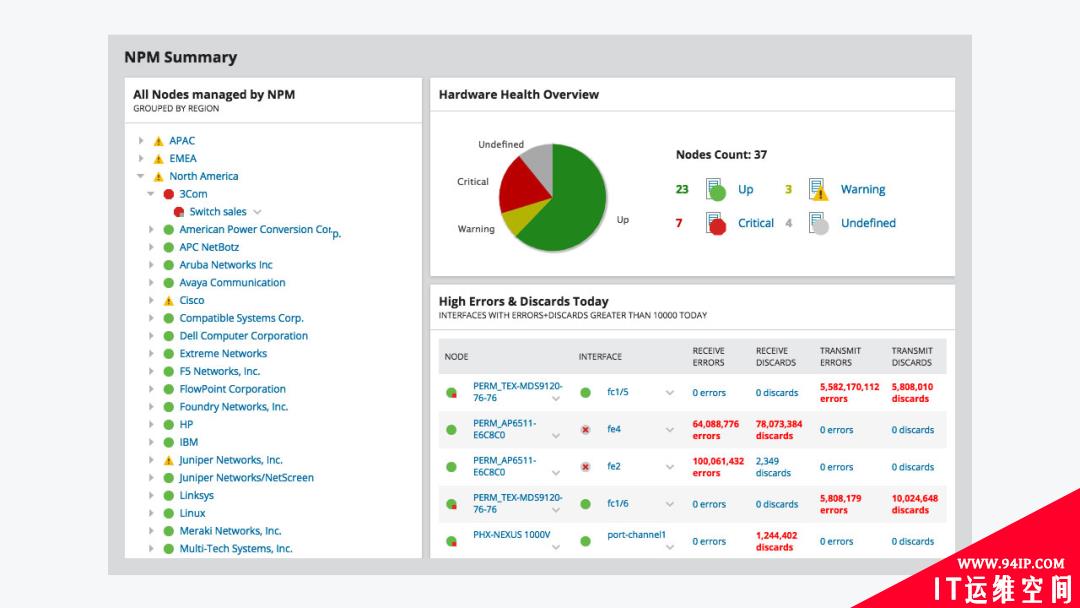Click the Warning link in Hardware Health legend
1080x608 pixels.
863,189
